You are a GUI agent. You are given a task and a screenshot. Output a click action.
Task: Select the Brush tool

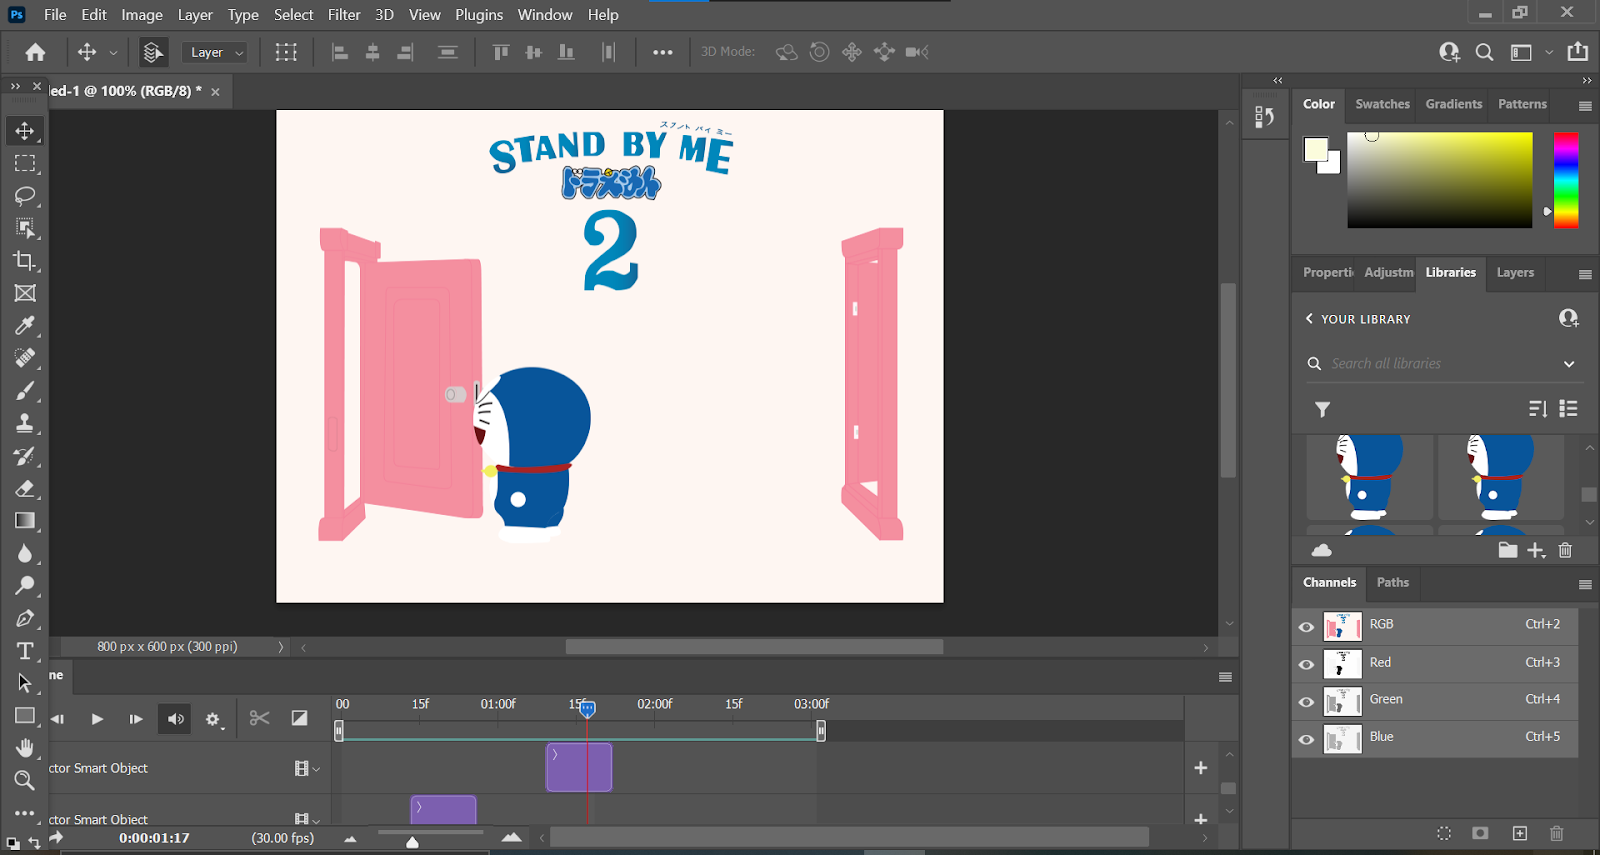pyautogui.click(x=25, y=391)
